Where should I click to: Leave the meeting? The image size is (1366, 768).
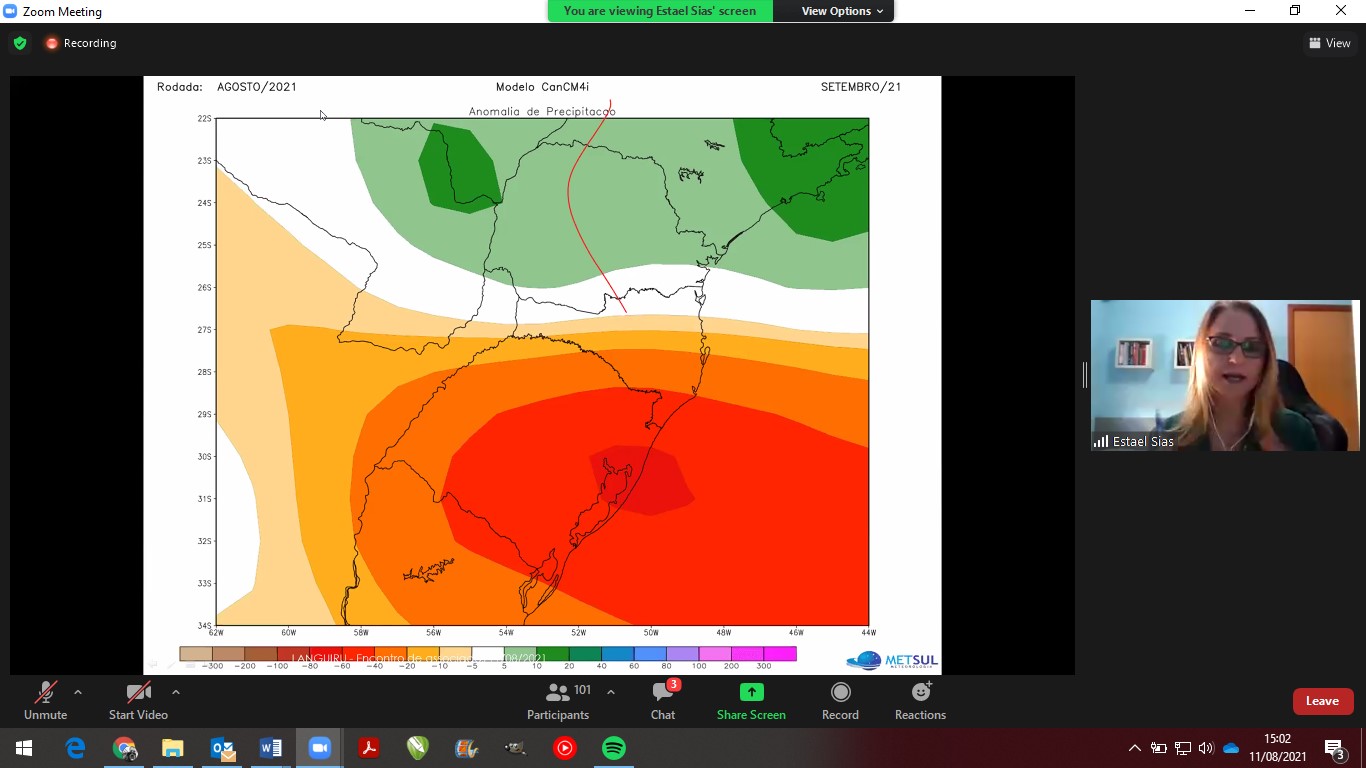pyautogui.click(x=1322, y=701)
